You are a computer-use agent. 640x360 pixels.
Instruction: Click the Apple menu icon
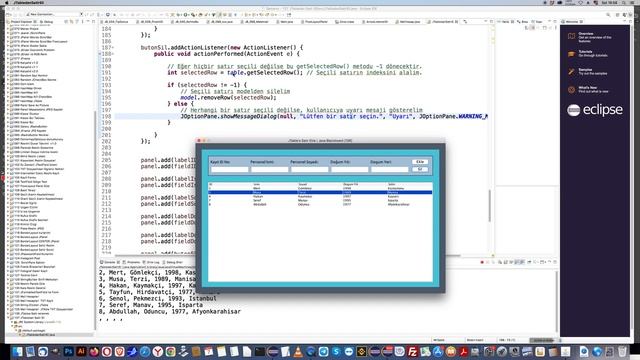coord(6,2)
